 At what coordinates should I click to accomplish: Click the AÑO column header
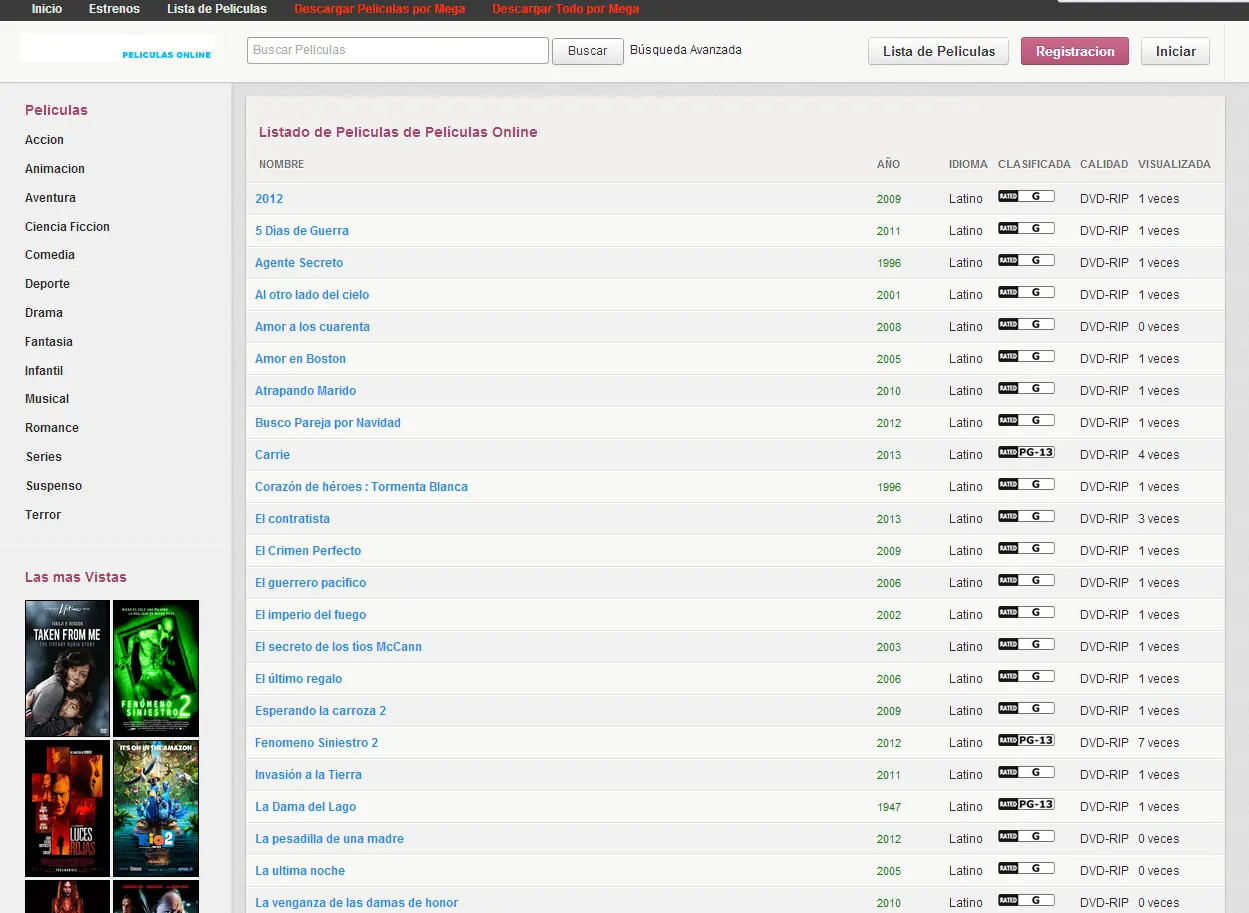click(x=888, y=164)
